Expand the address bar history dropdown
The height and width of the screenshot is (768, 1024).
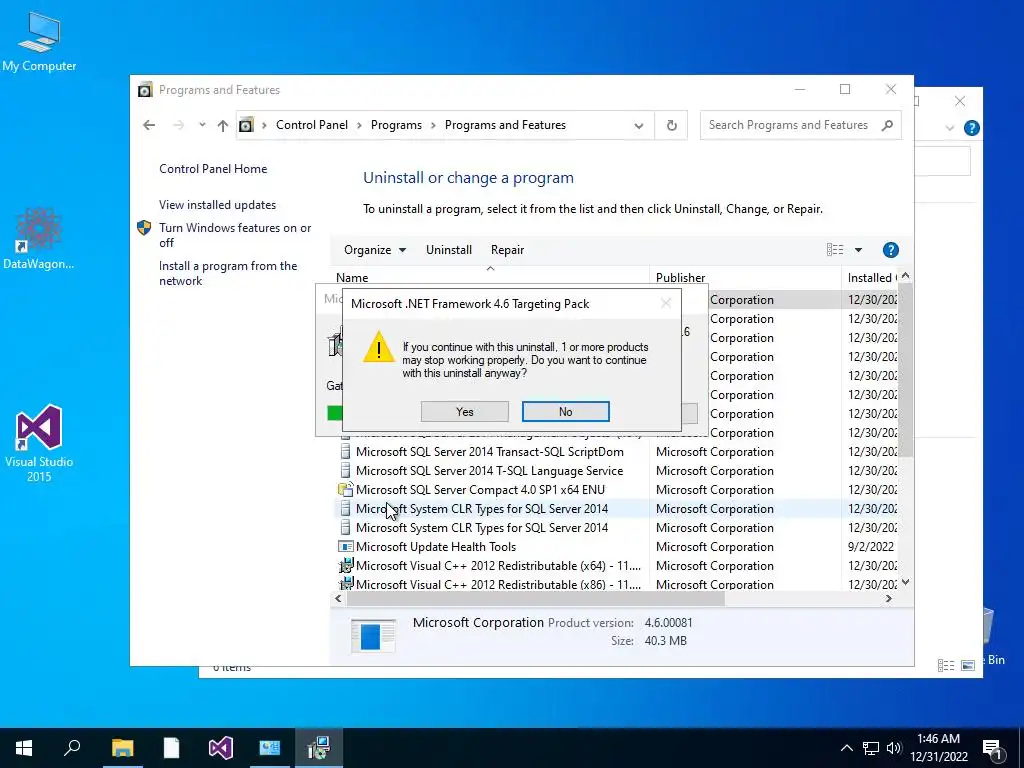click(639, 125)
